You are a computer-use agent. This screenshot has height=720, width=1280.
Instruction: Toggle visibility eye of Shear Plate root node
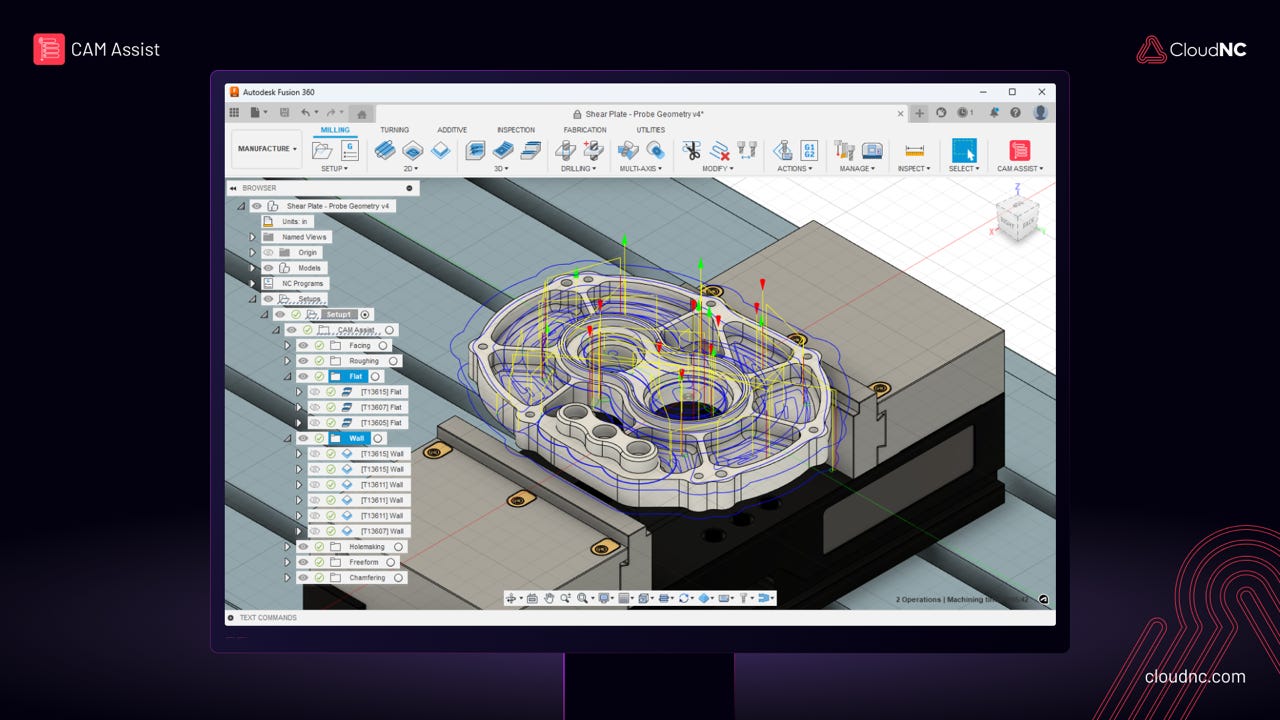tap(257, 206)
